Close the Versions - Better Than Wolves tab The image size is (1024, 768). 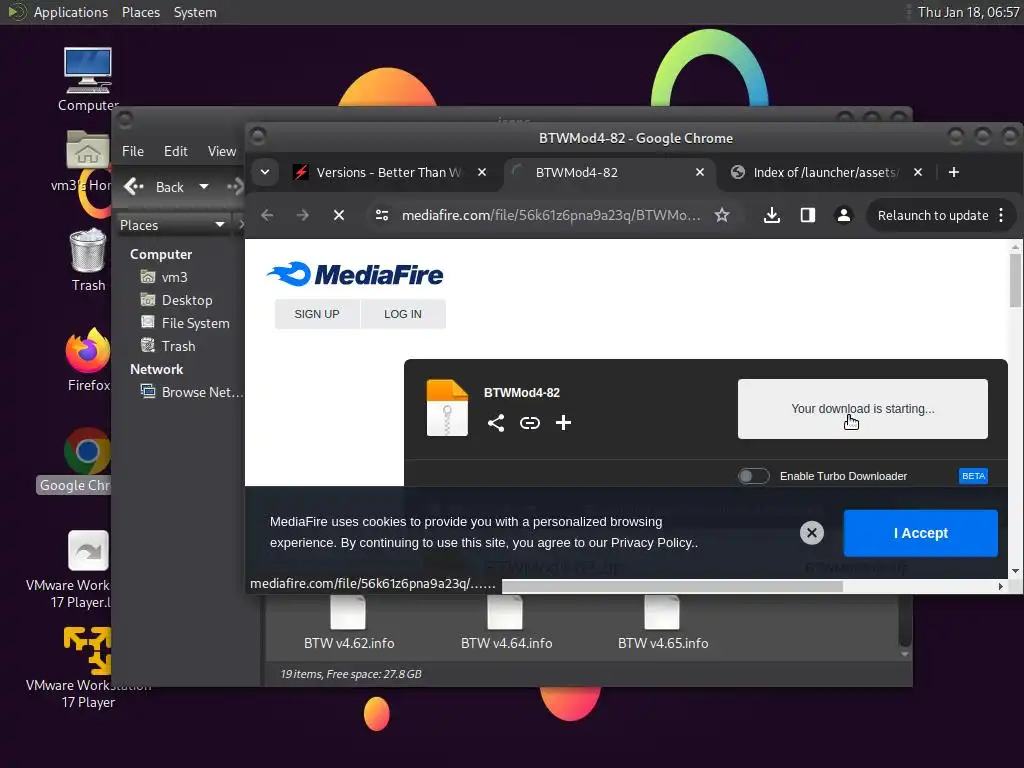point(482,172)
